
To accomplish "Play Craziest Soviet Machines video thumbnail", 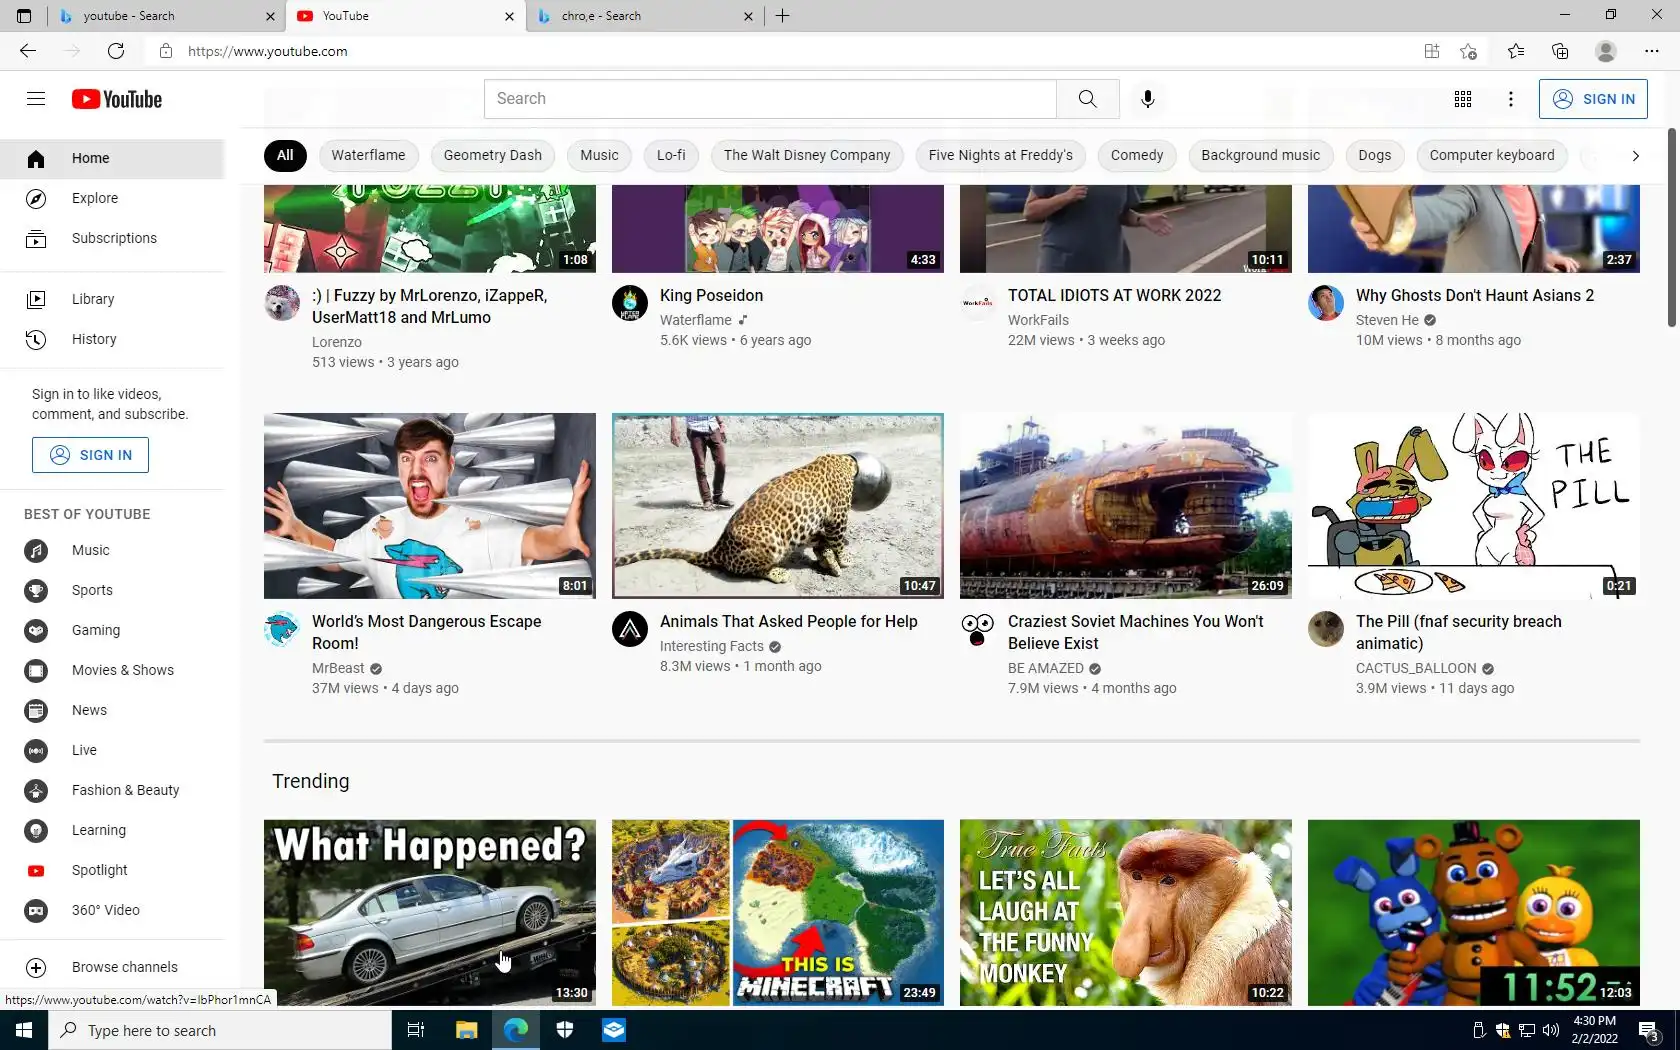I will (1126, 506).
